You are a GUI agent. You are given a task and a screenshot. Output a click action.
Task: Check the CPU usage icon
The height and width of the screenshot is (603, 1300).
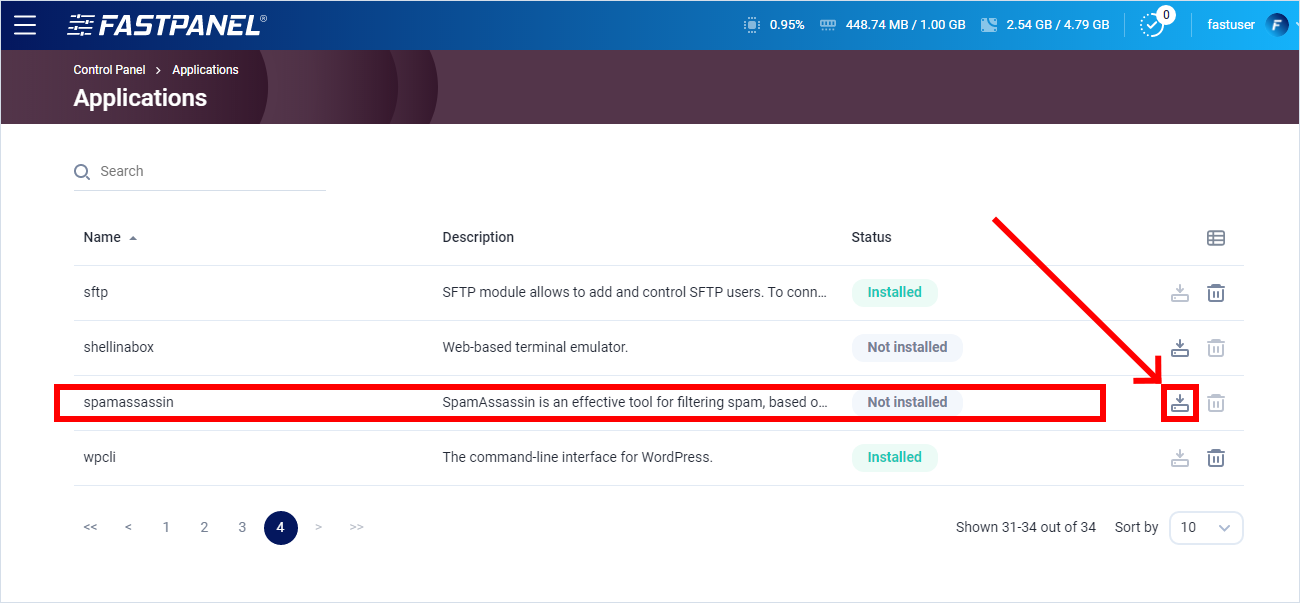(x=752, y=25)
